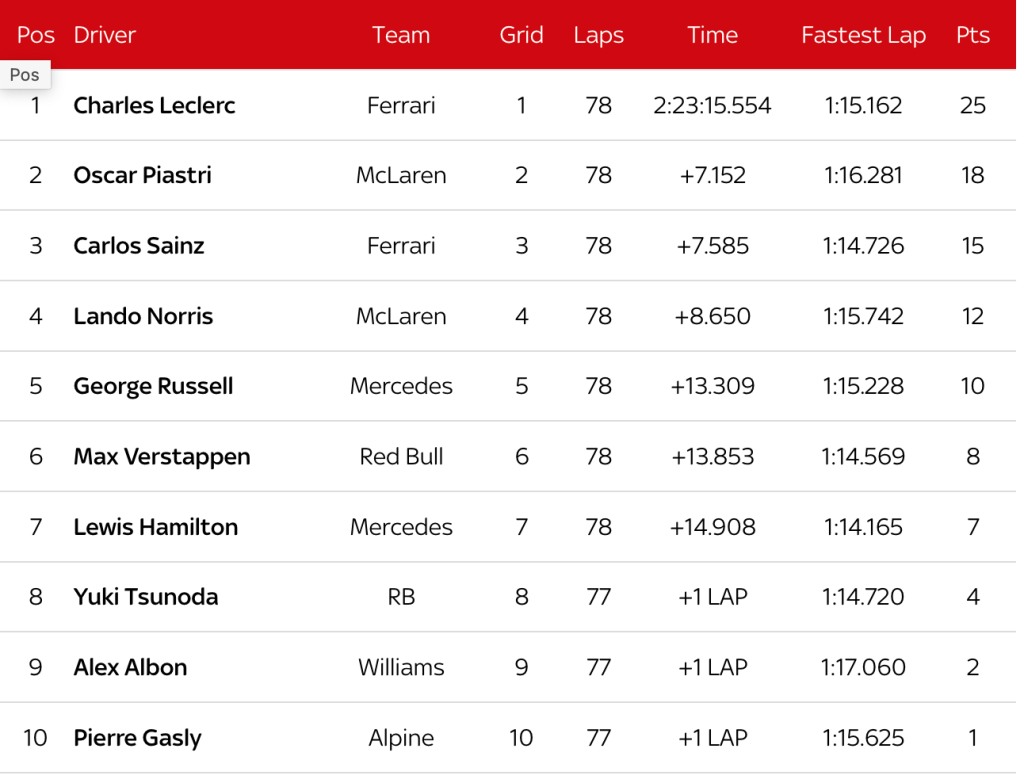Select the Driver column header

coord(104,35)
